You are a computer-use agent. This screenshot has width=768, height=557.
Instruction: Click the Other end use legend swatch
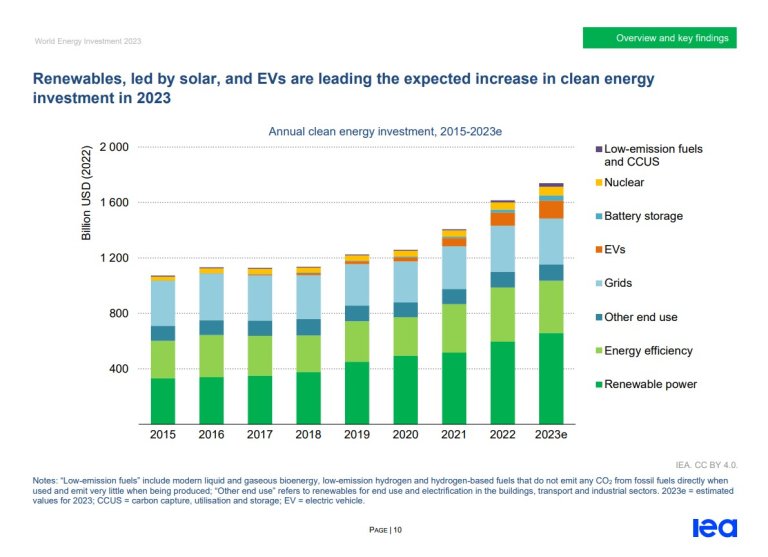(x=599, y=317)
